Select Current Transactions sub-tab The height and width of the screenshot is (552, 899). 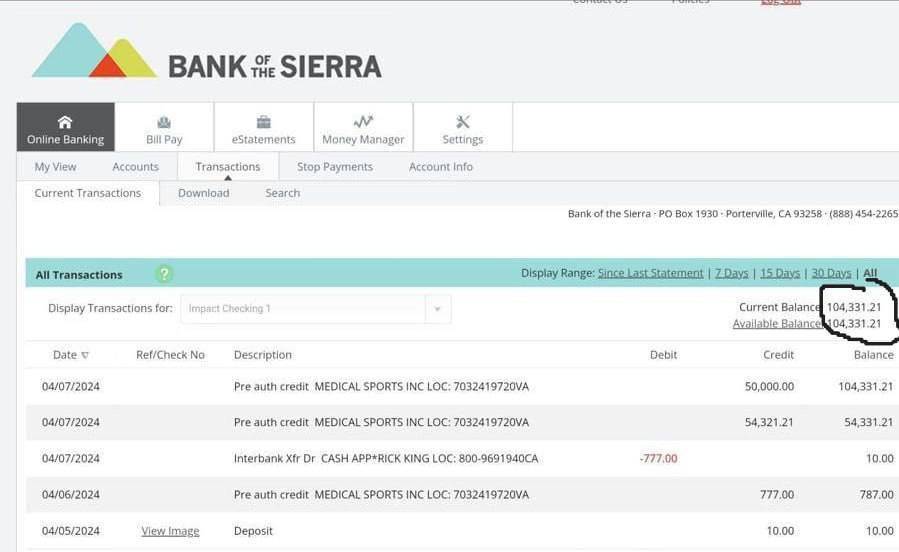(x=88, y=193)
